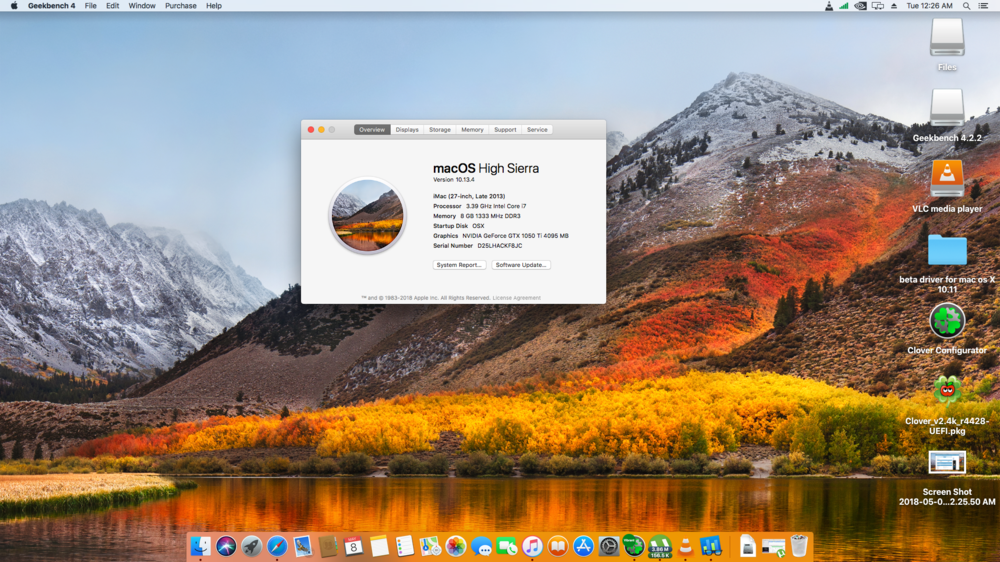Open the Memory tab

(472, 130)
